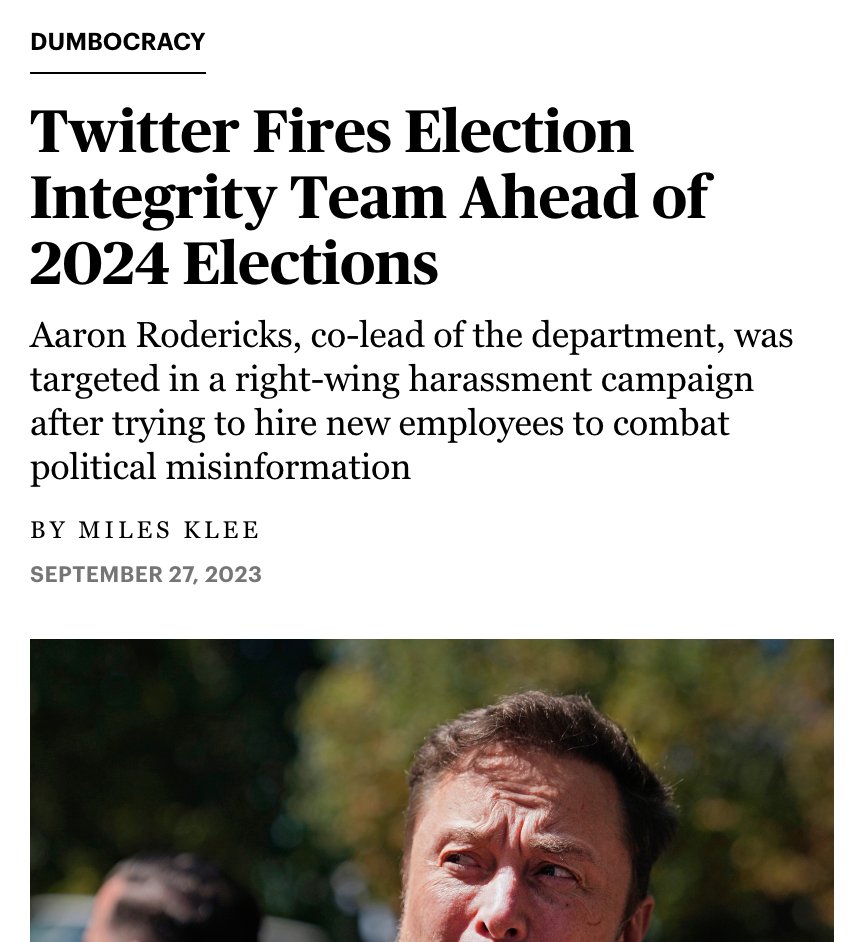Image resolution: width=864 pixels, height=942 pixels.
Task: Click the blurred person at photo's lower left
Action: click(x=174, y=901)
